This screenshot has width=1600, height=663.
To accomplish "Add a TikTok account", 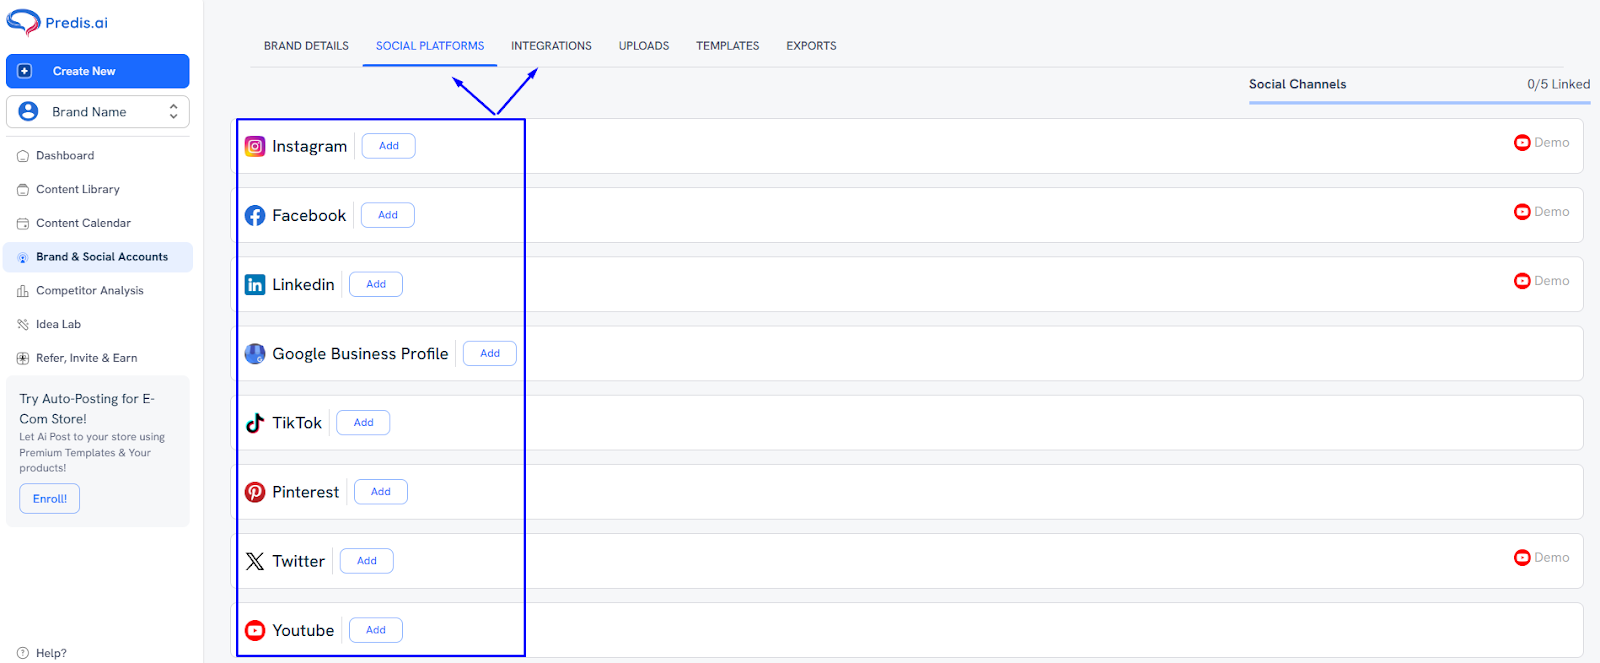I will (x=363, y=423).
